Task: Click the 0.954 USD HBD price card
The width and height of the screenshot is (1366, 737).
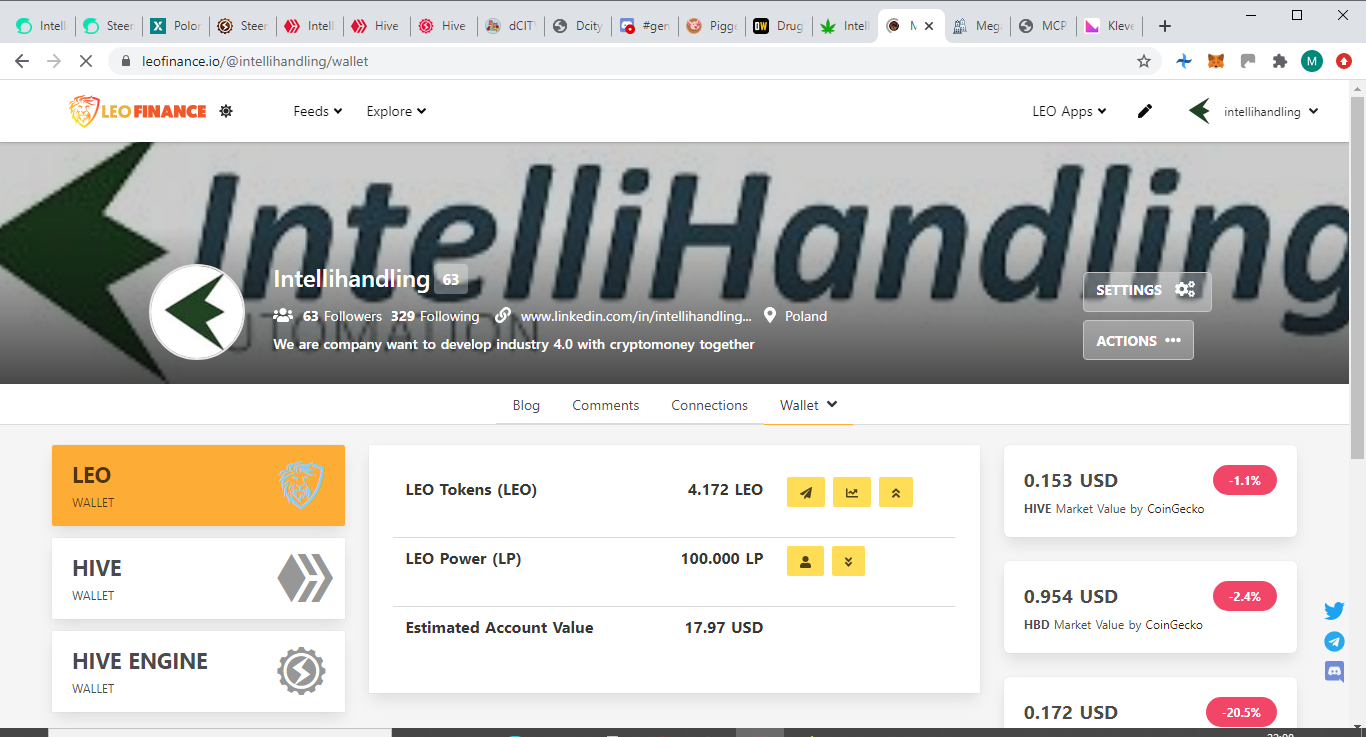Action: click(x=1150, y=607)
